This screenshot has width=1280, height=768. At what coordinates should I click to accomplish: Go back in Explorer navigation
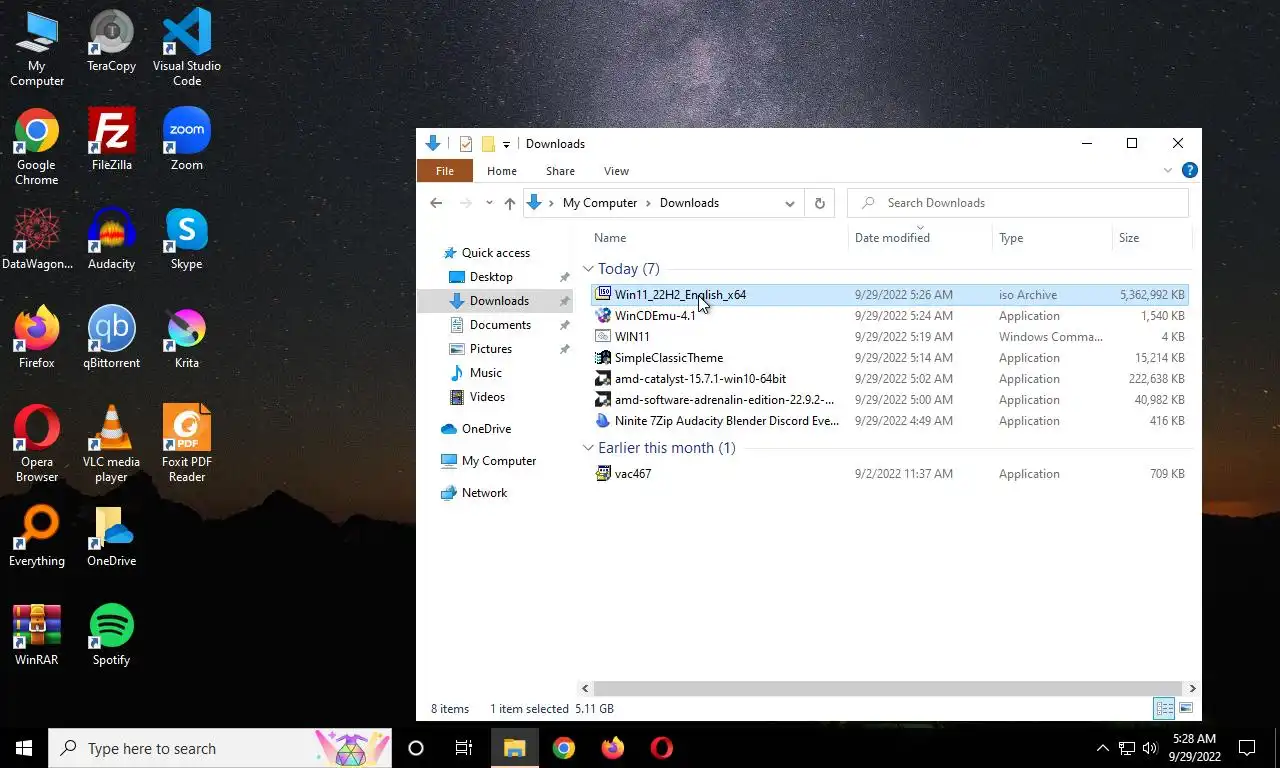[x=436, y=203]
